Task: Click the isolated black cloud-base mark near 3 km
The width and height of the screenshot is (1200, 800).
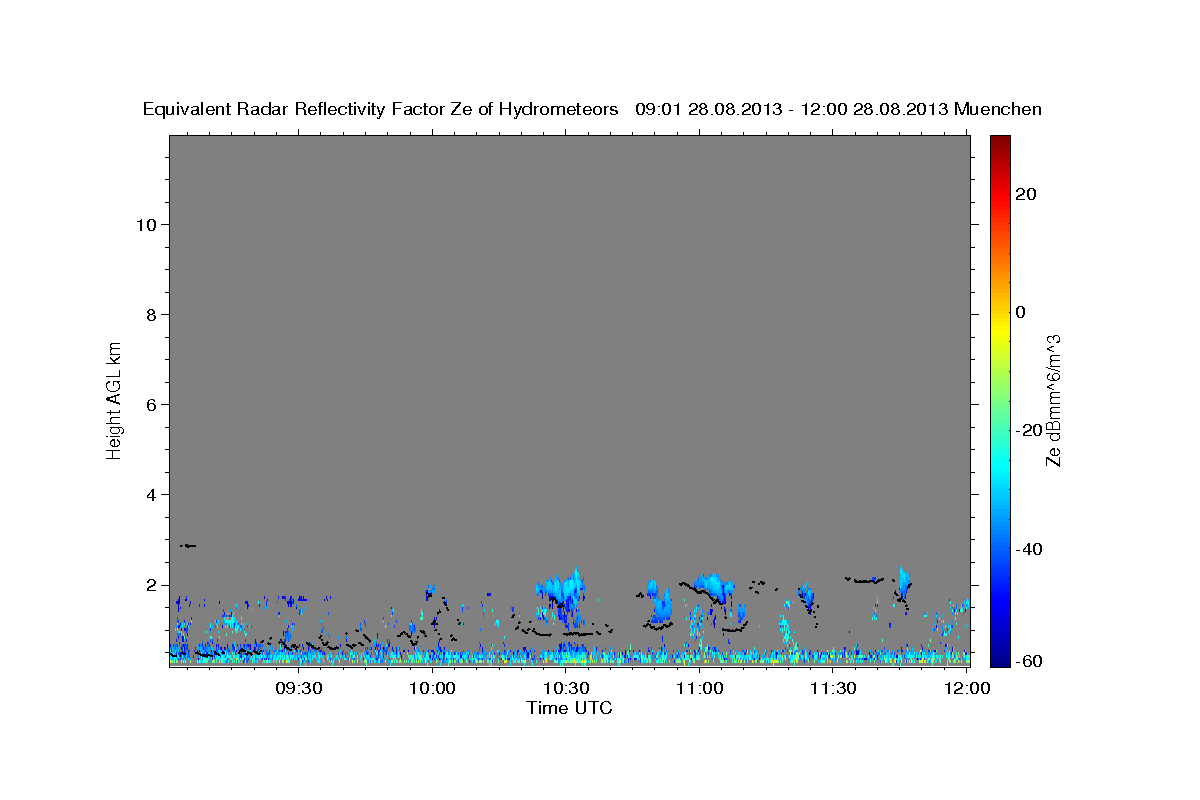Action: pos(188,546)
